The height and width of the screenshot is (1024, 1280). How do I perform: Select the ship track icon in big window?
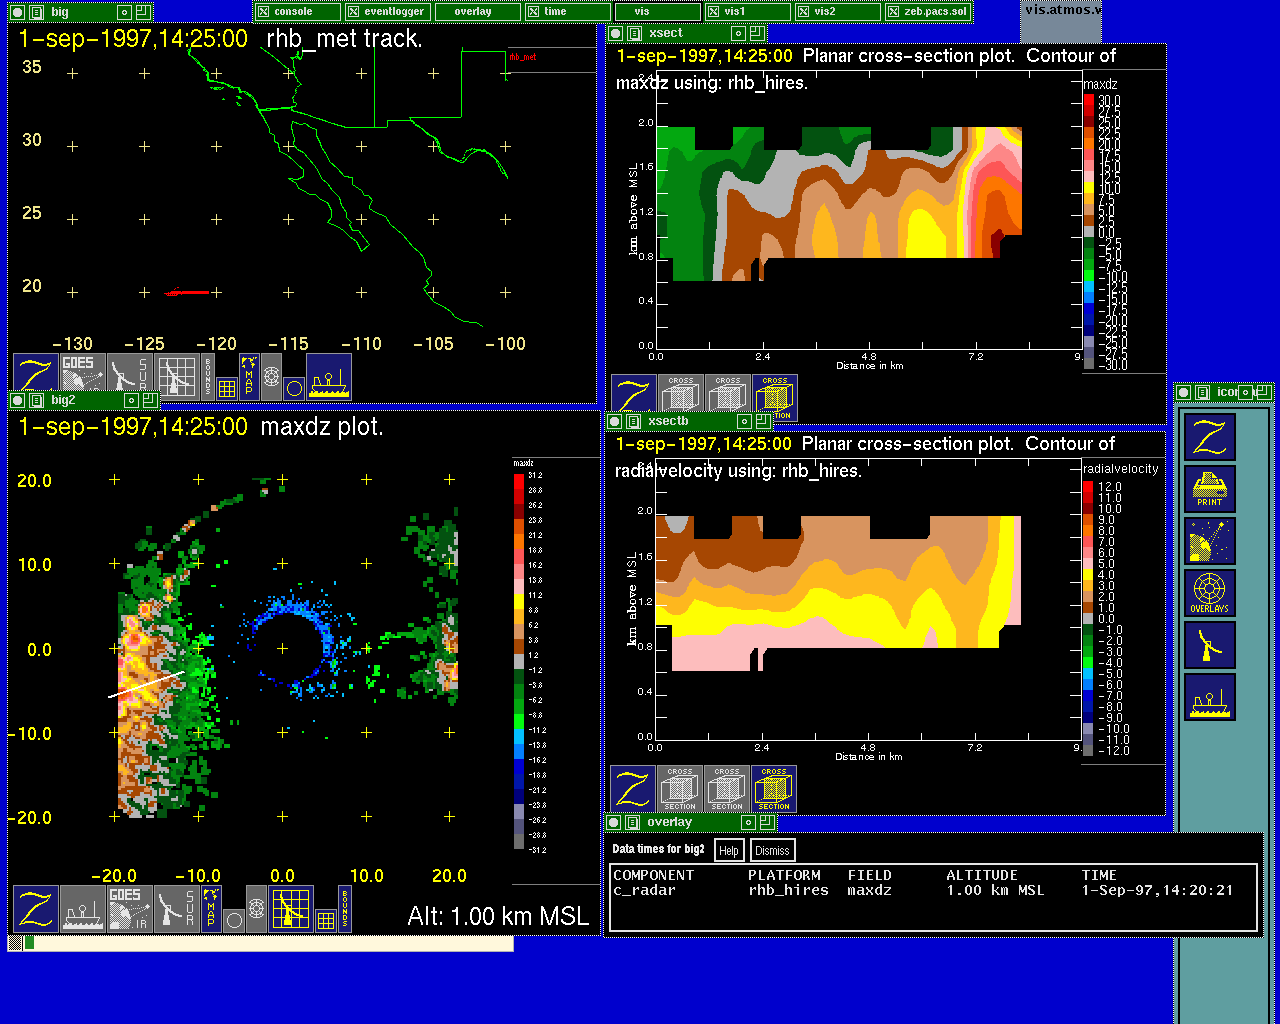coord(329,376)
